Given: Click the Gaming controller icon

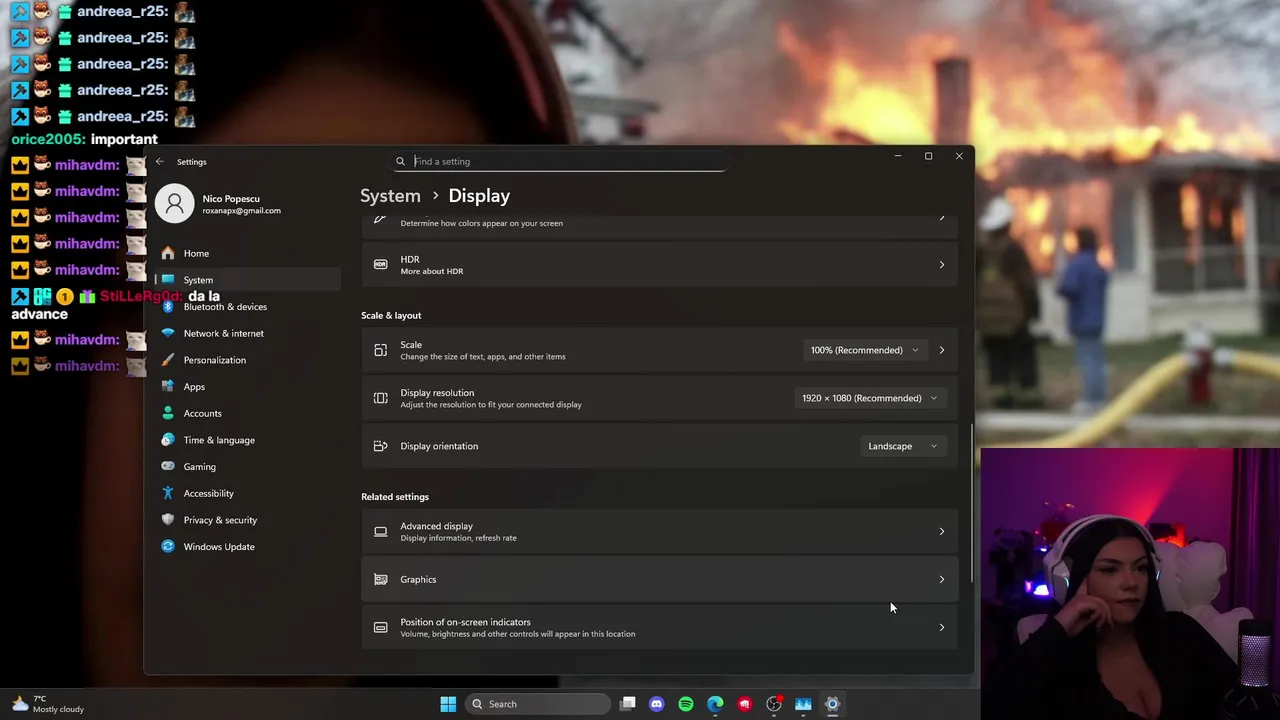Looking at the screenshot, I should 168,467.
